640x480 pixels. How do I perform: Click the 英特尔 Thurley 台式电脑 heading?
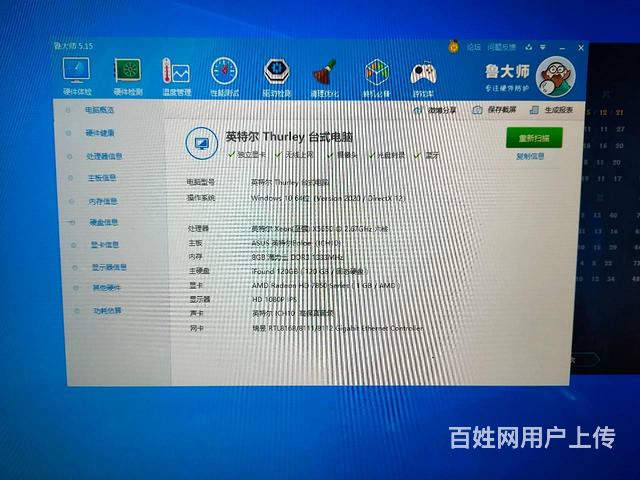(x=289, y=137)
